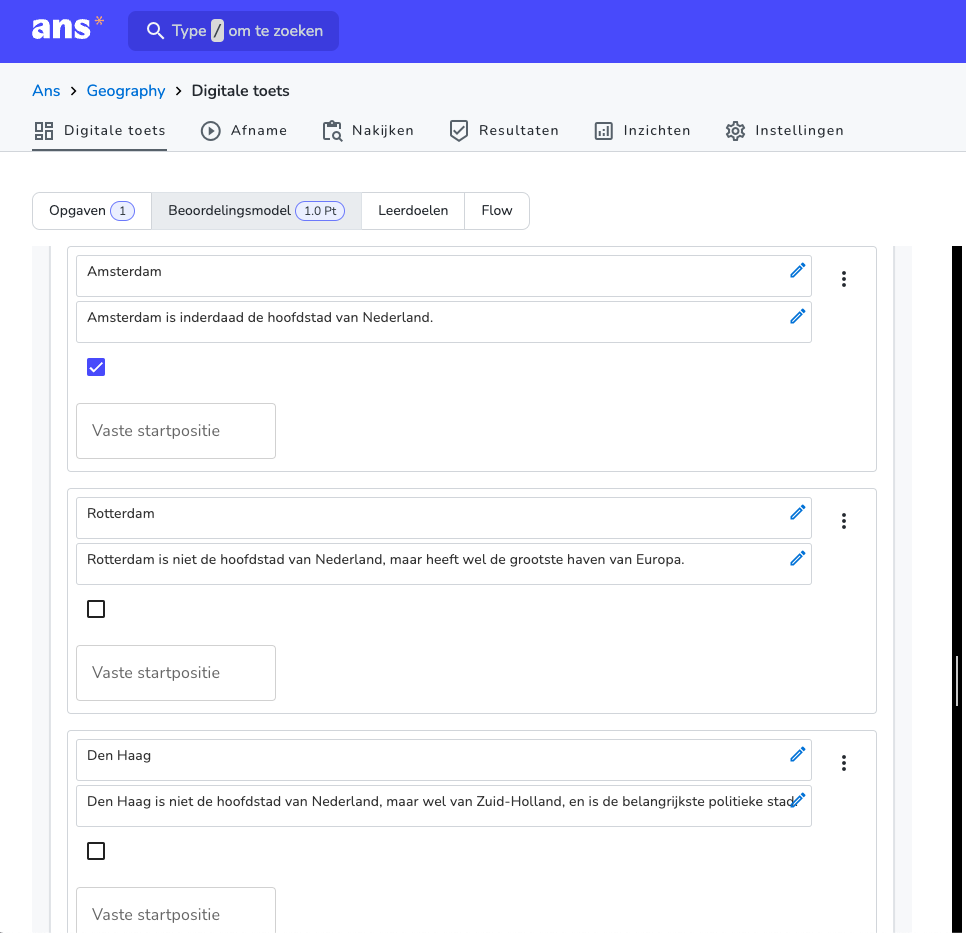
Task: Open the Flow sub-tab
Action: click(497, 211)
